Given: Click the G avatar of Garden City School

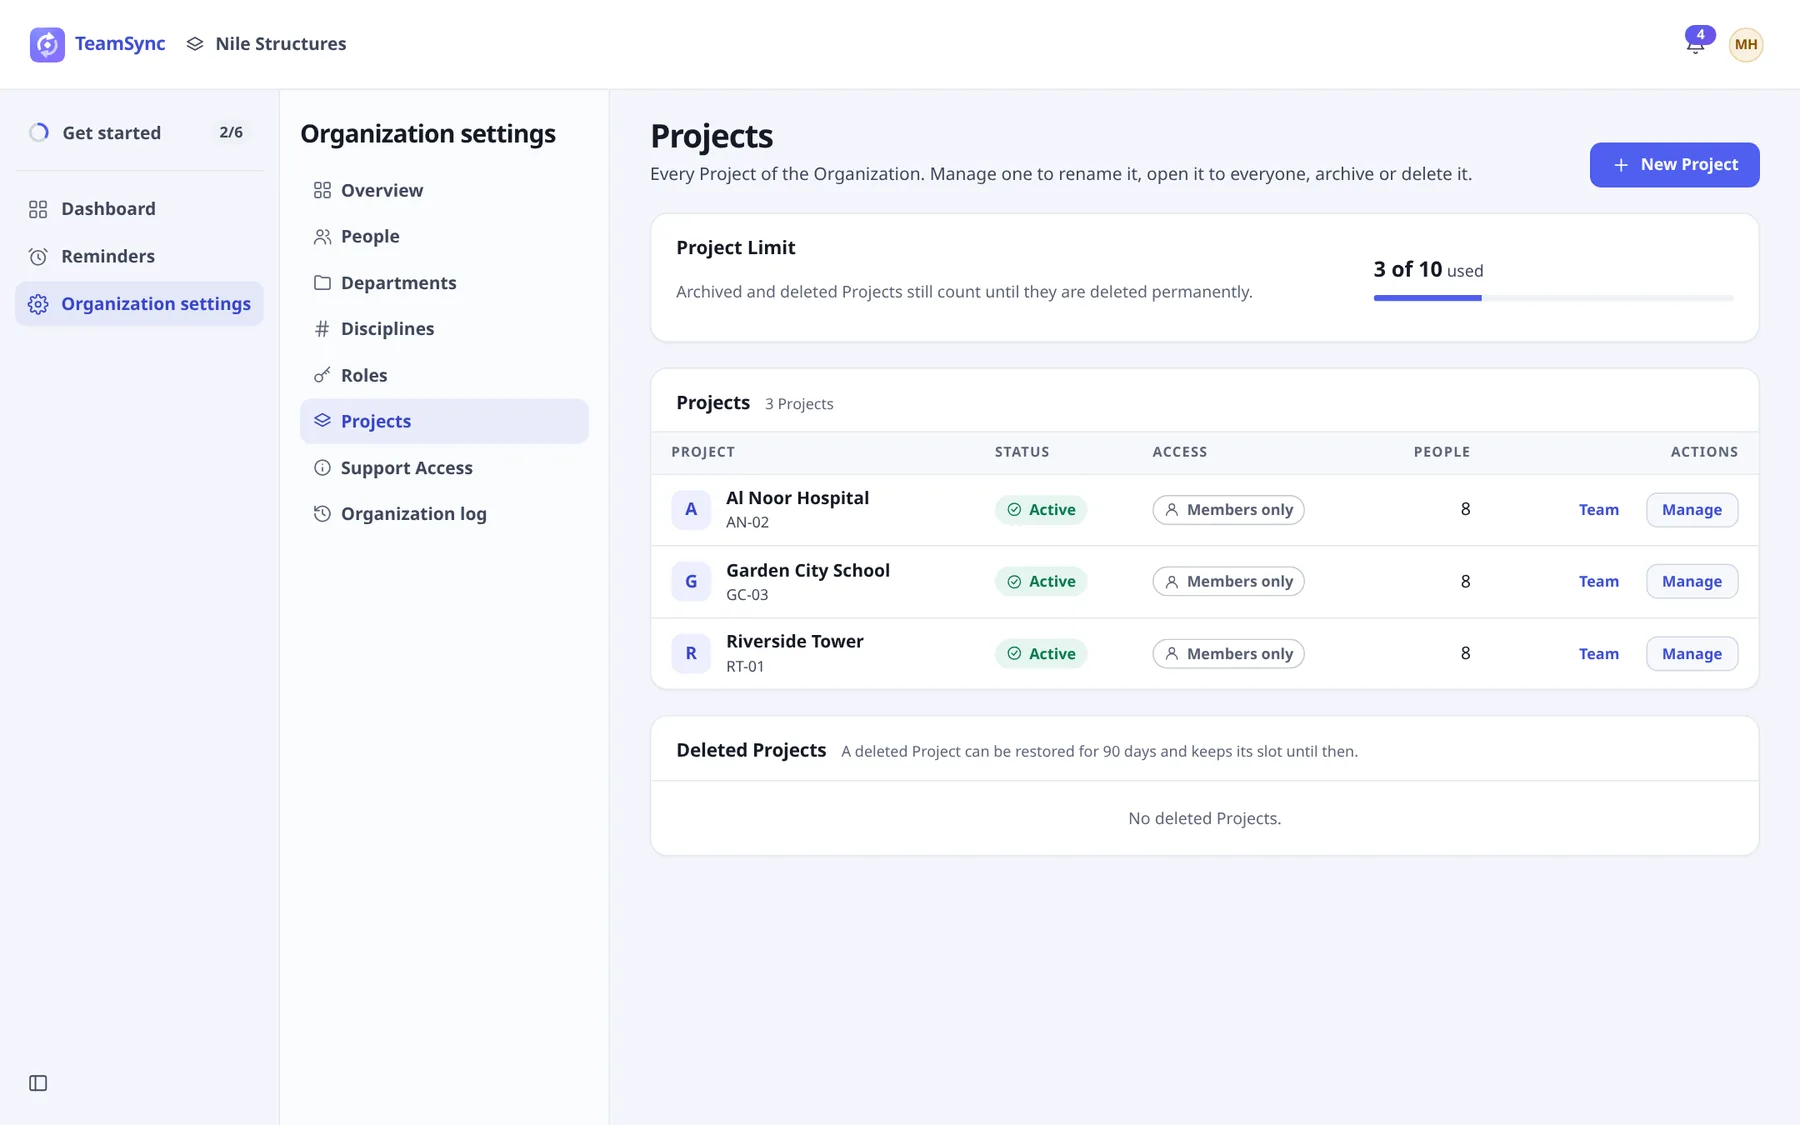Looking at the screenshot, I should tap(691, 582).
